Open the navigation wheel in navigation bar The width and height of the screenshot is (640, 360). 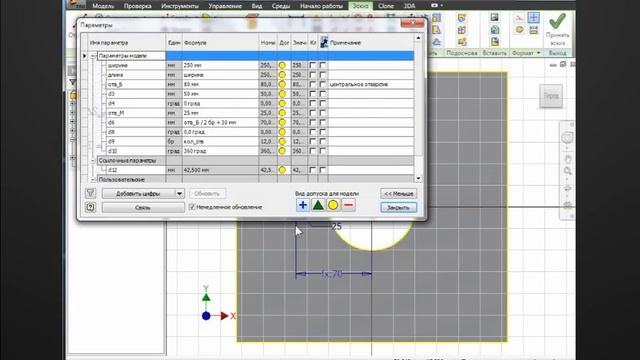coord(567,138)
